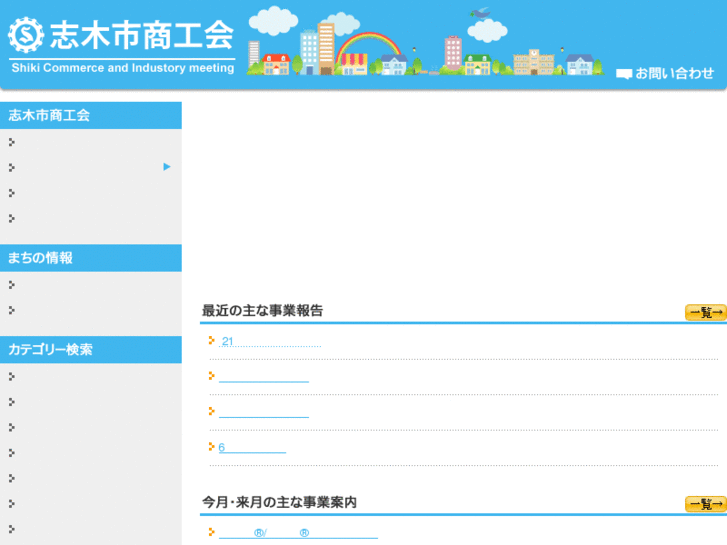Click the Shiki Commerce and Industory meeting text
This screenshot has height=545, width=727.
pyautogui.click(x=122, y=68)
